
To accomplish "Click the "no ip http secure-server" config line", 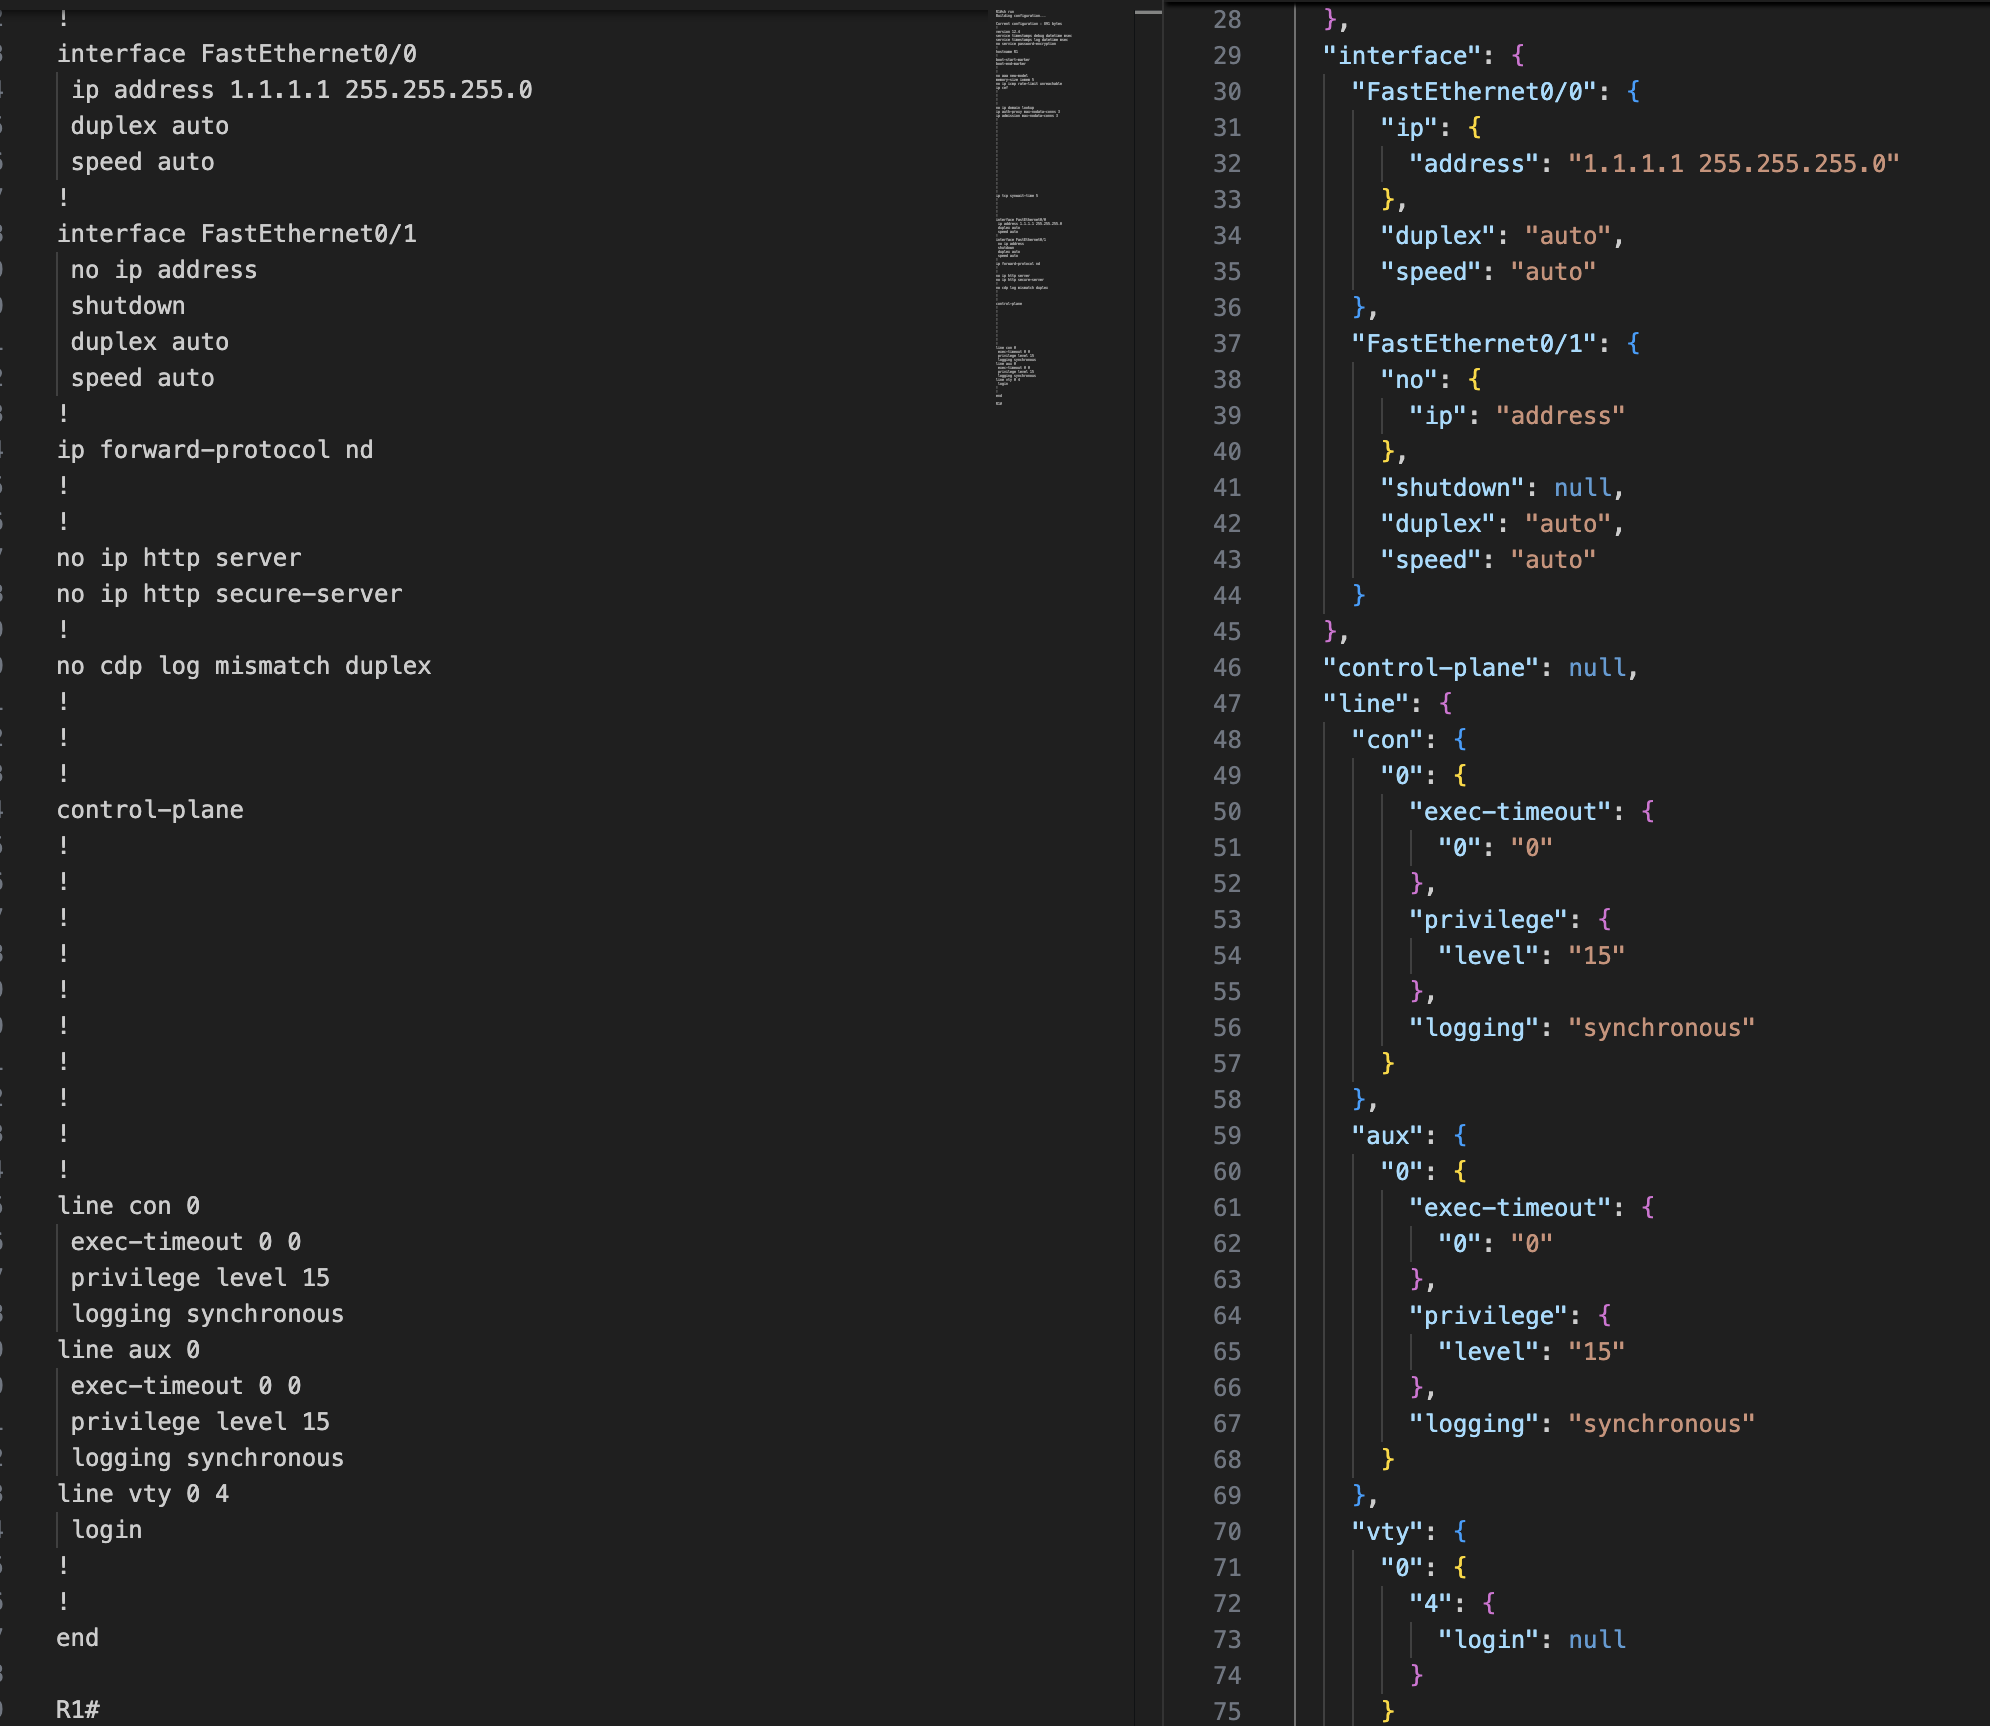I will click(228, 593).
